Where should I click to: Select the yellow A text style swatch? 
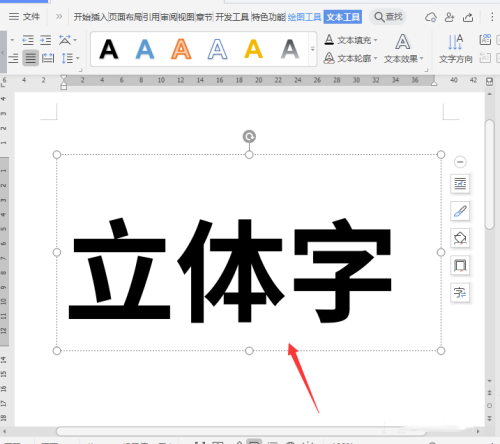pyautogui.click(x=253, y=49)
